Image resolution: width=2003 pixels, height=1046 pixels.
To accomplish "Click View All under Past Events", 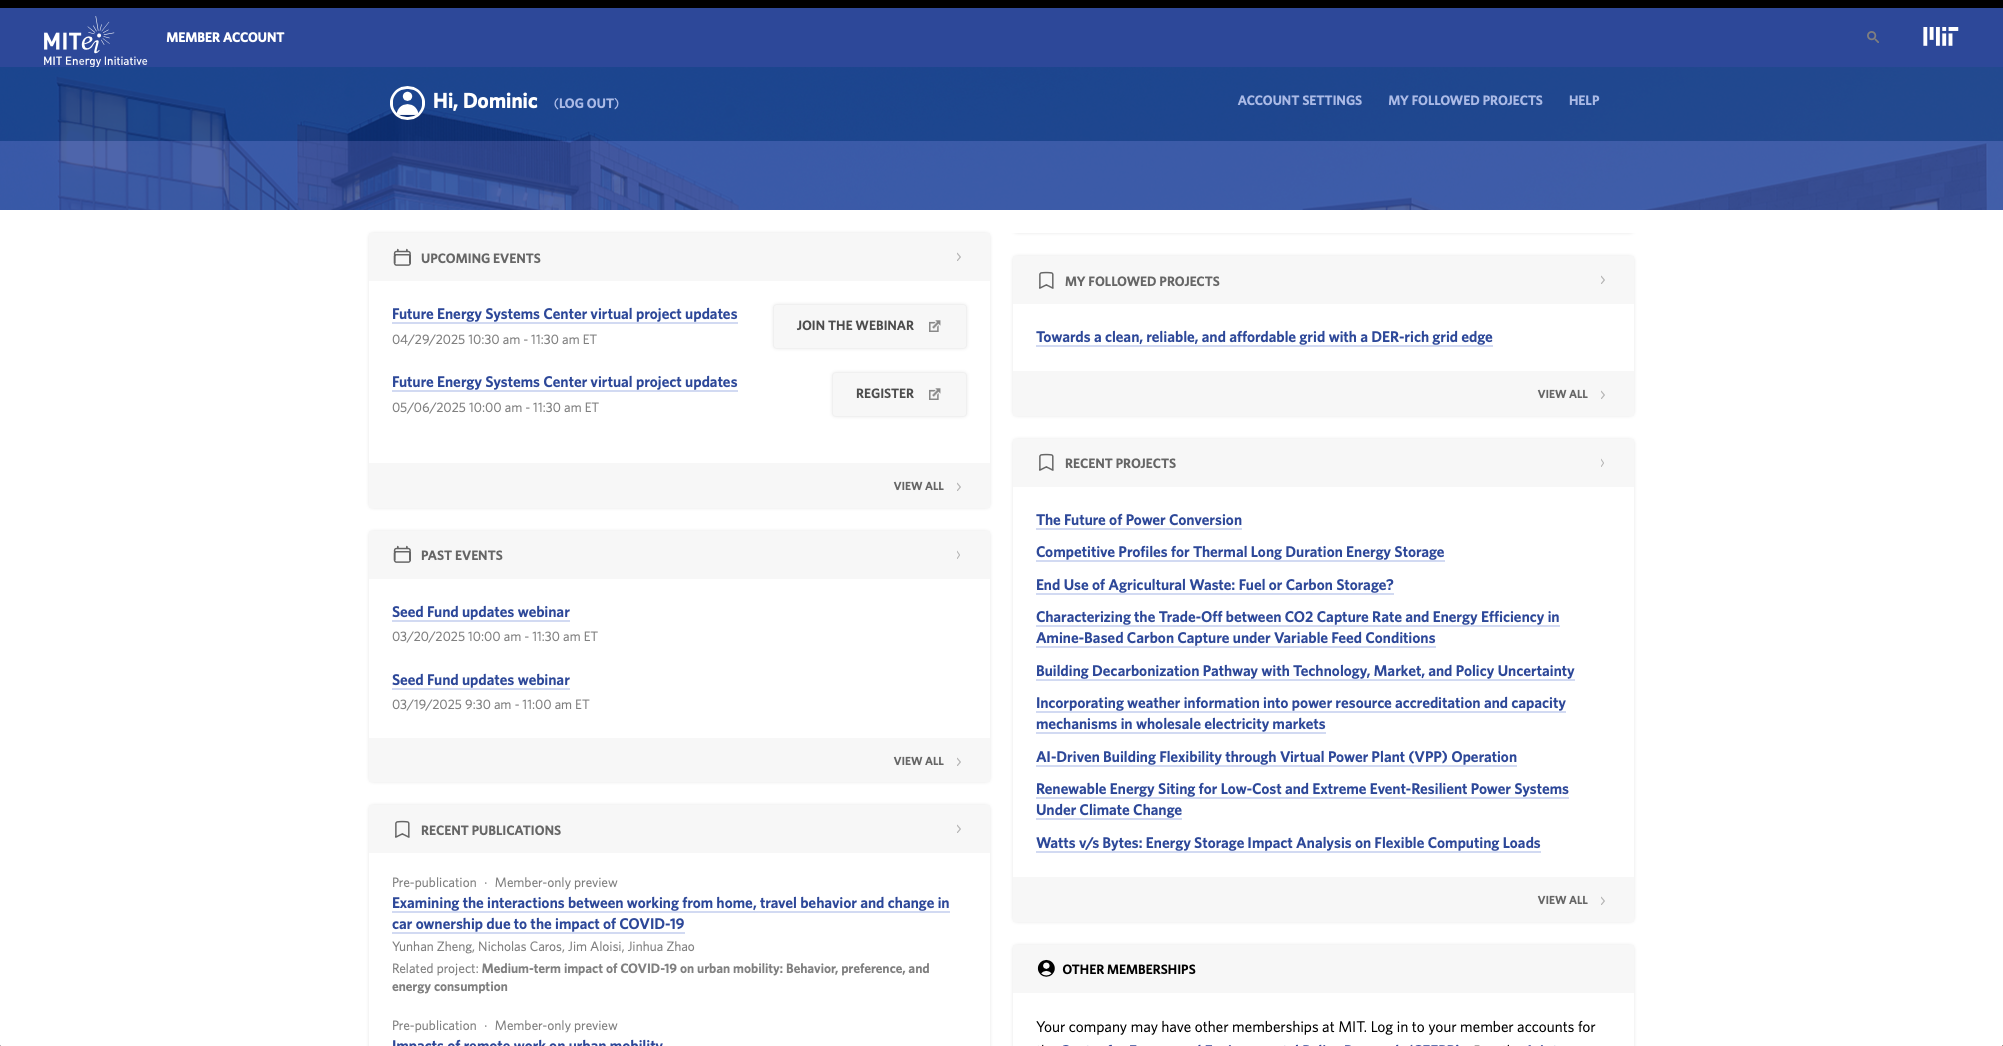I will click(927, 761).
